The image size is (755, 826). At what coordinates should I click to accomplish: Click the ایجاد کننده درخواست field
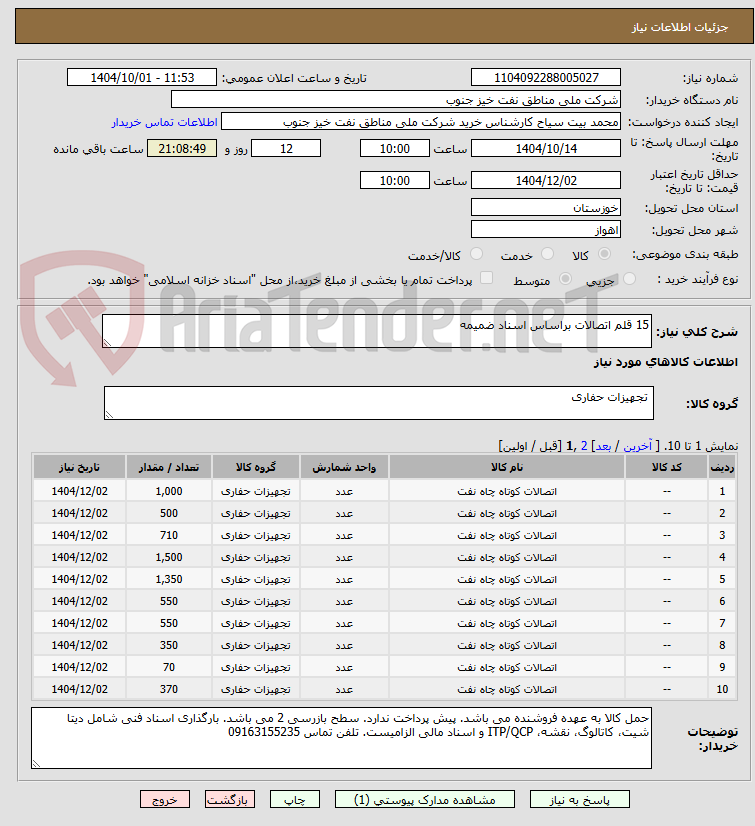(420, 122)
